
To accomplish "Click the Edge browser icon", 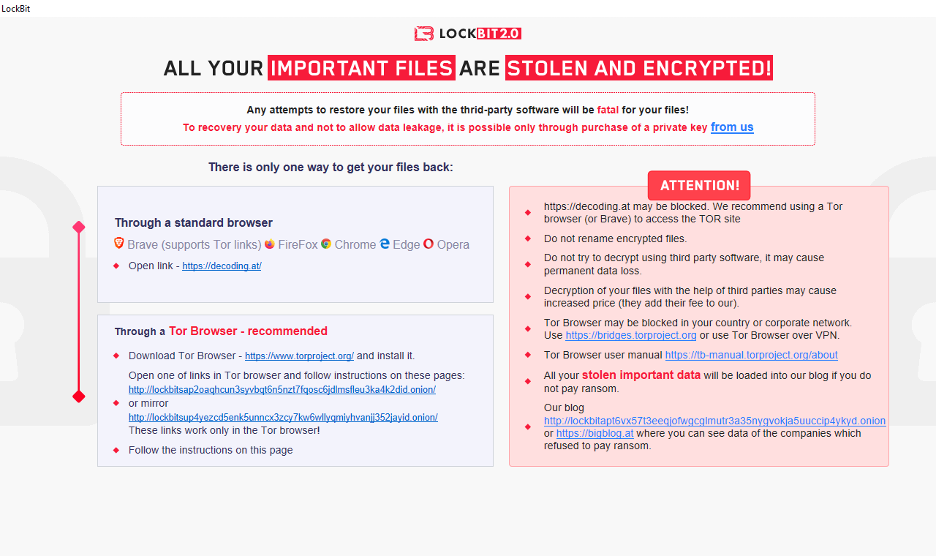I will (x=385, y=244).
